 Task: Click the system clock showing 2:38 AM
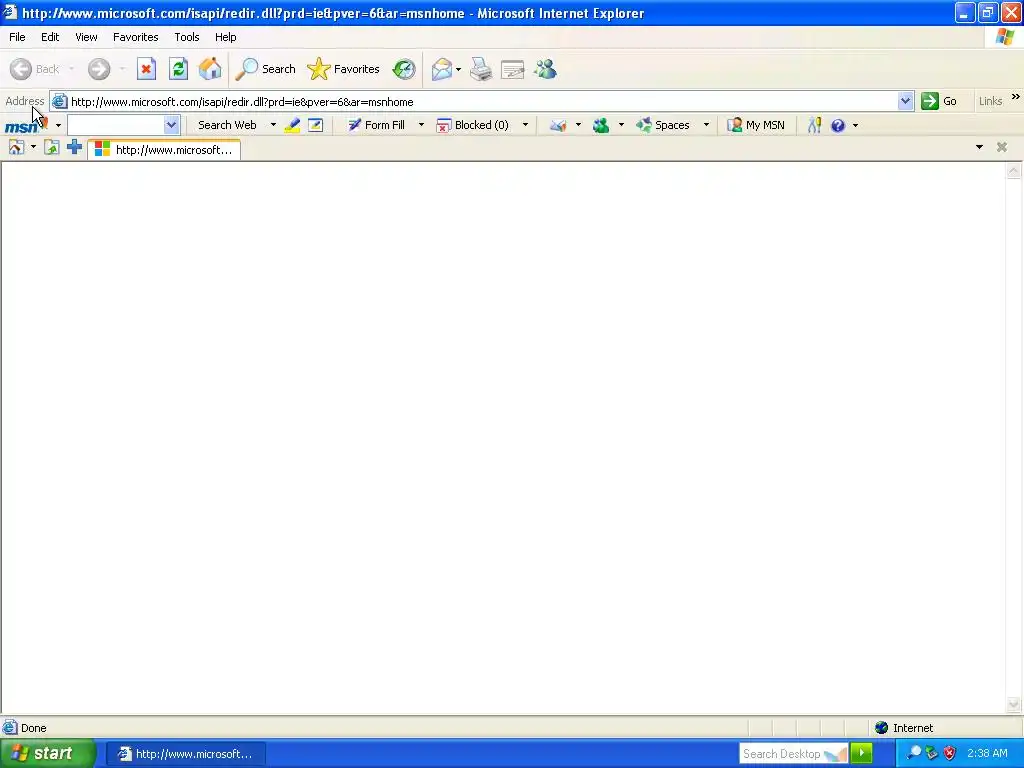click(987, 753)
